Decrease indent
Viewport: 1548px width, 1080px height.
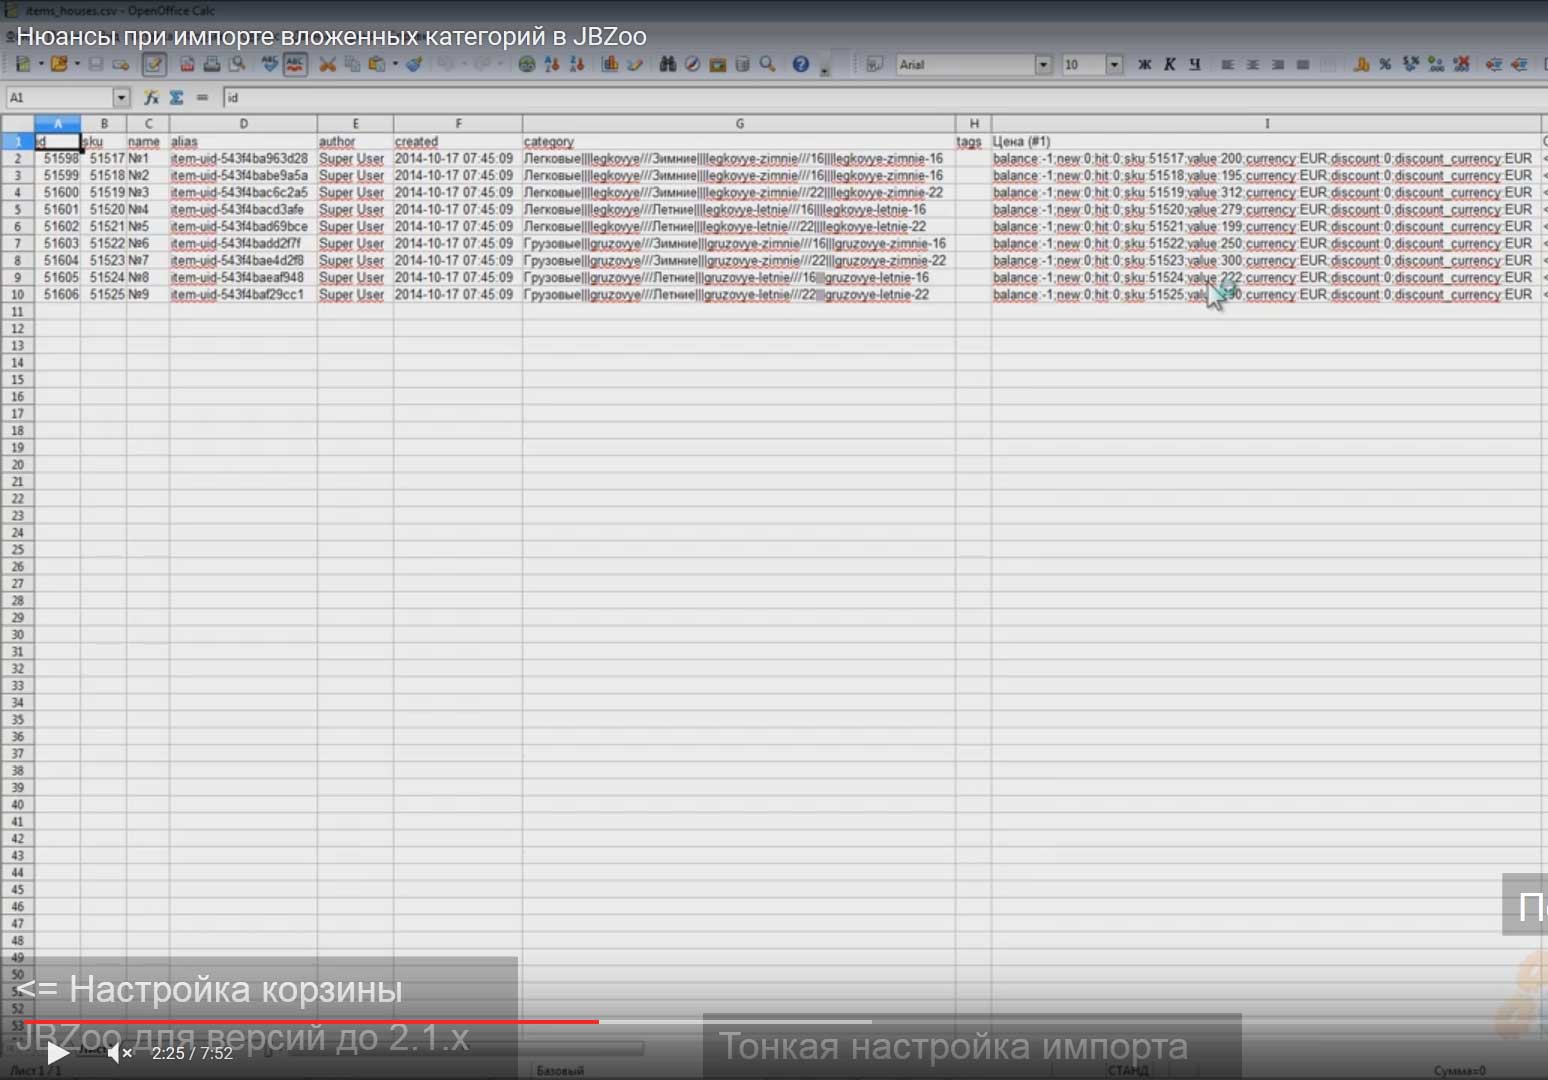(1494, 64)
